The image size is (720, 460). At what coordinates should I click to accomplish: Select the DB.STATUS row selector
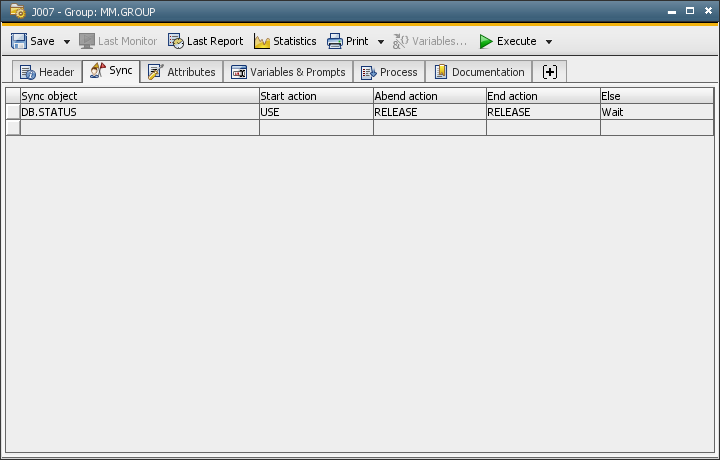pos(13,112)
